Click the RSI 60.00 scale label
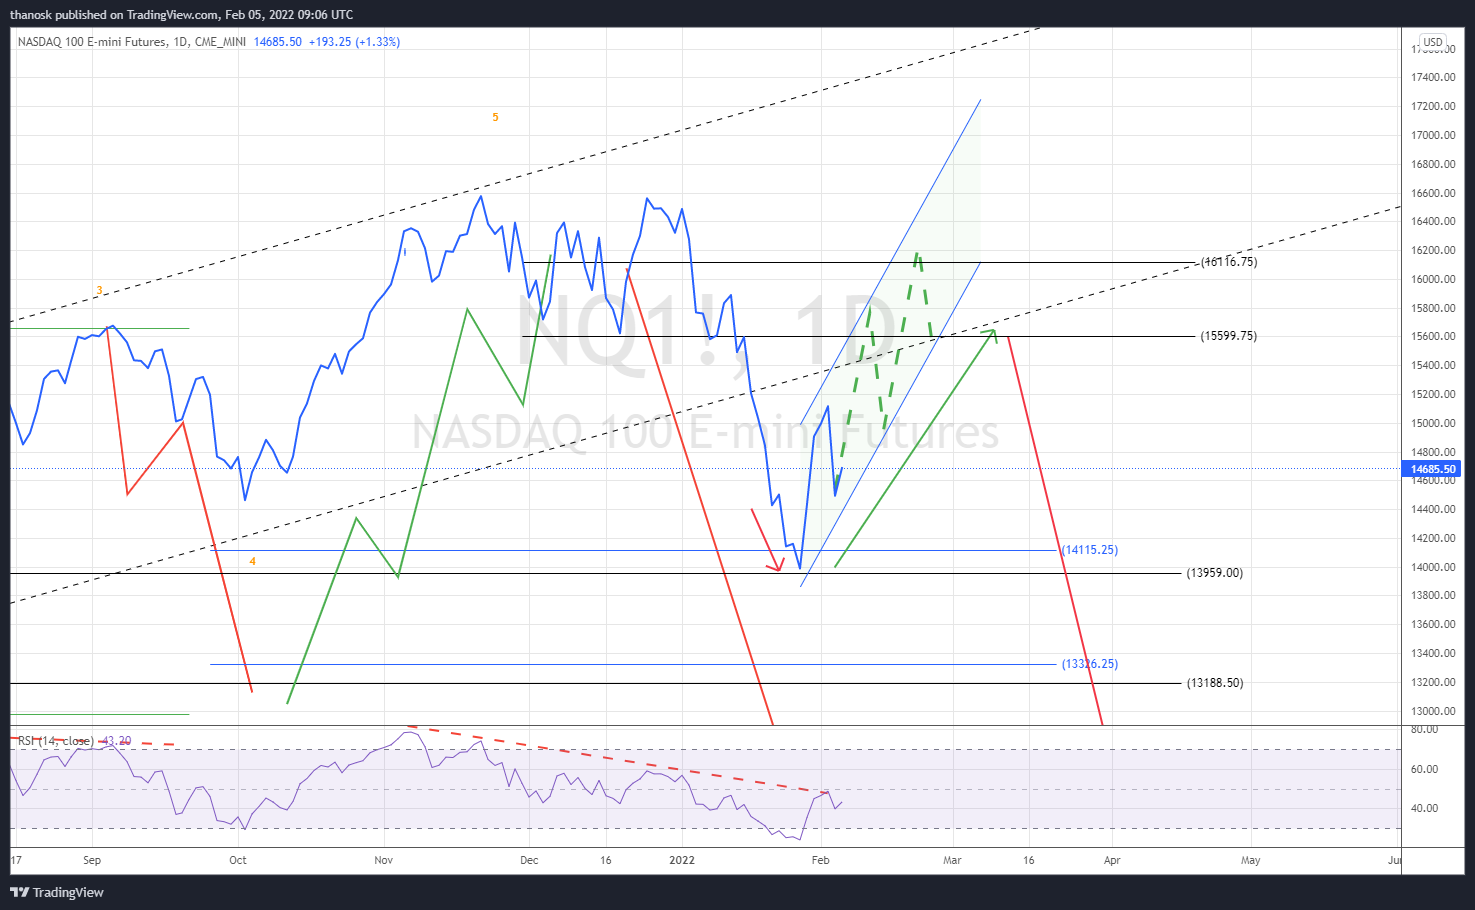Viewport: 1475px width, 910px height. [1424, 769]
